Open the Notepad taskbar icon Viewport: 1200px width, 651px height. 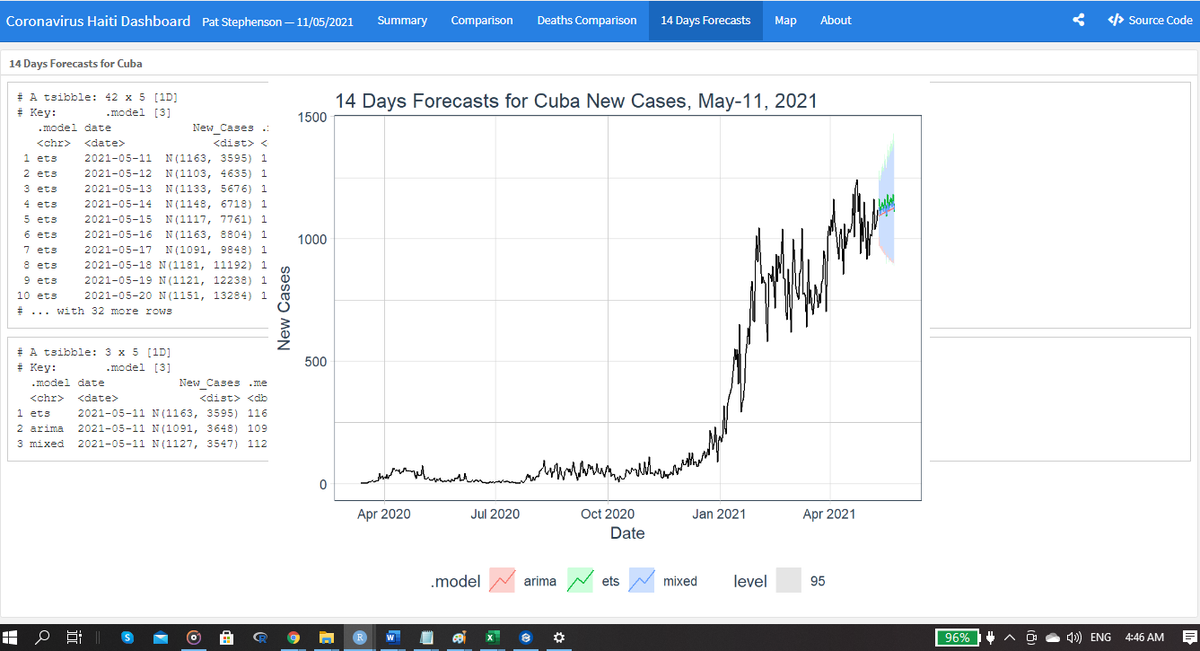pyautogui.click(x=426, y=637)
